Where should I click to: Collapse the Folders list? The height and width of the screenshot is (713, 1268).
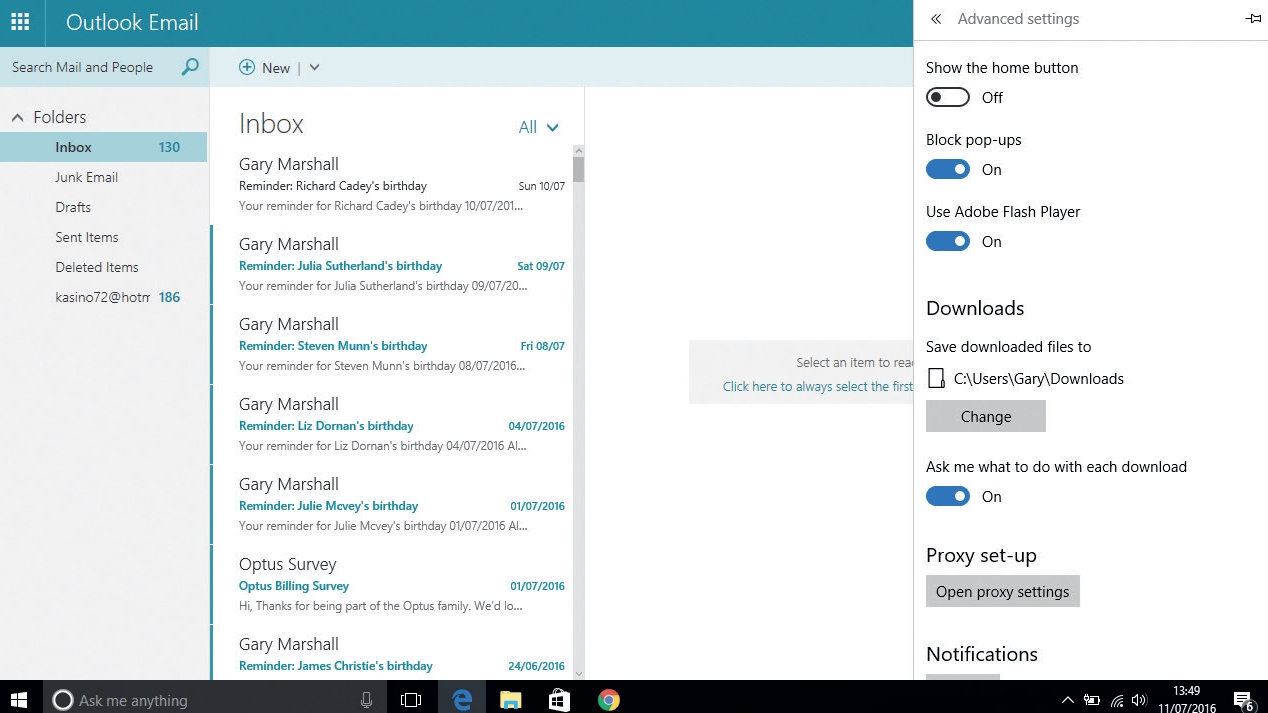tap(17, 117)
